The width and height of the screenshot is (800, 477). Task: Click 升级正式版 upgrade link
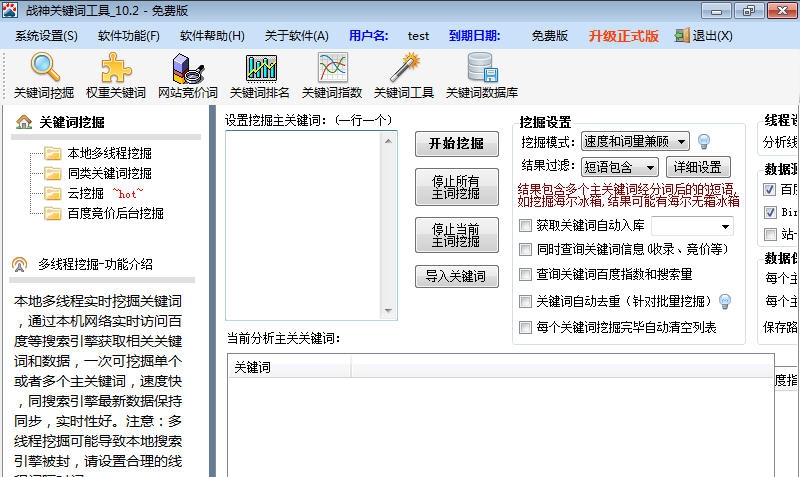623,36
